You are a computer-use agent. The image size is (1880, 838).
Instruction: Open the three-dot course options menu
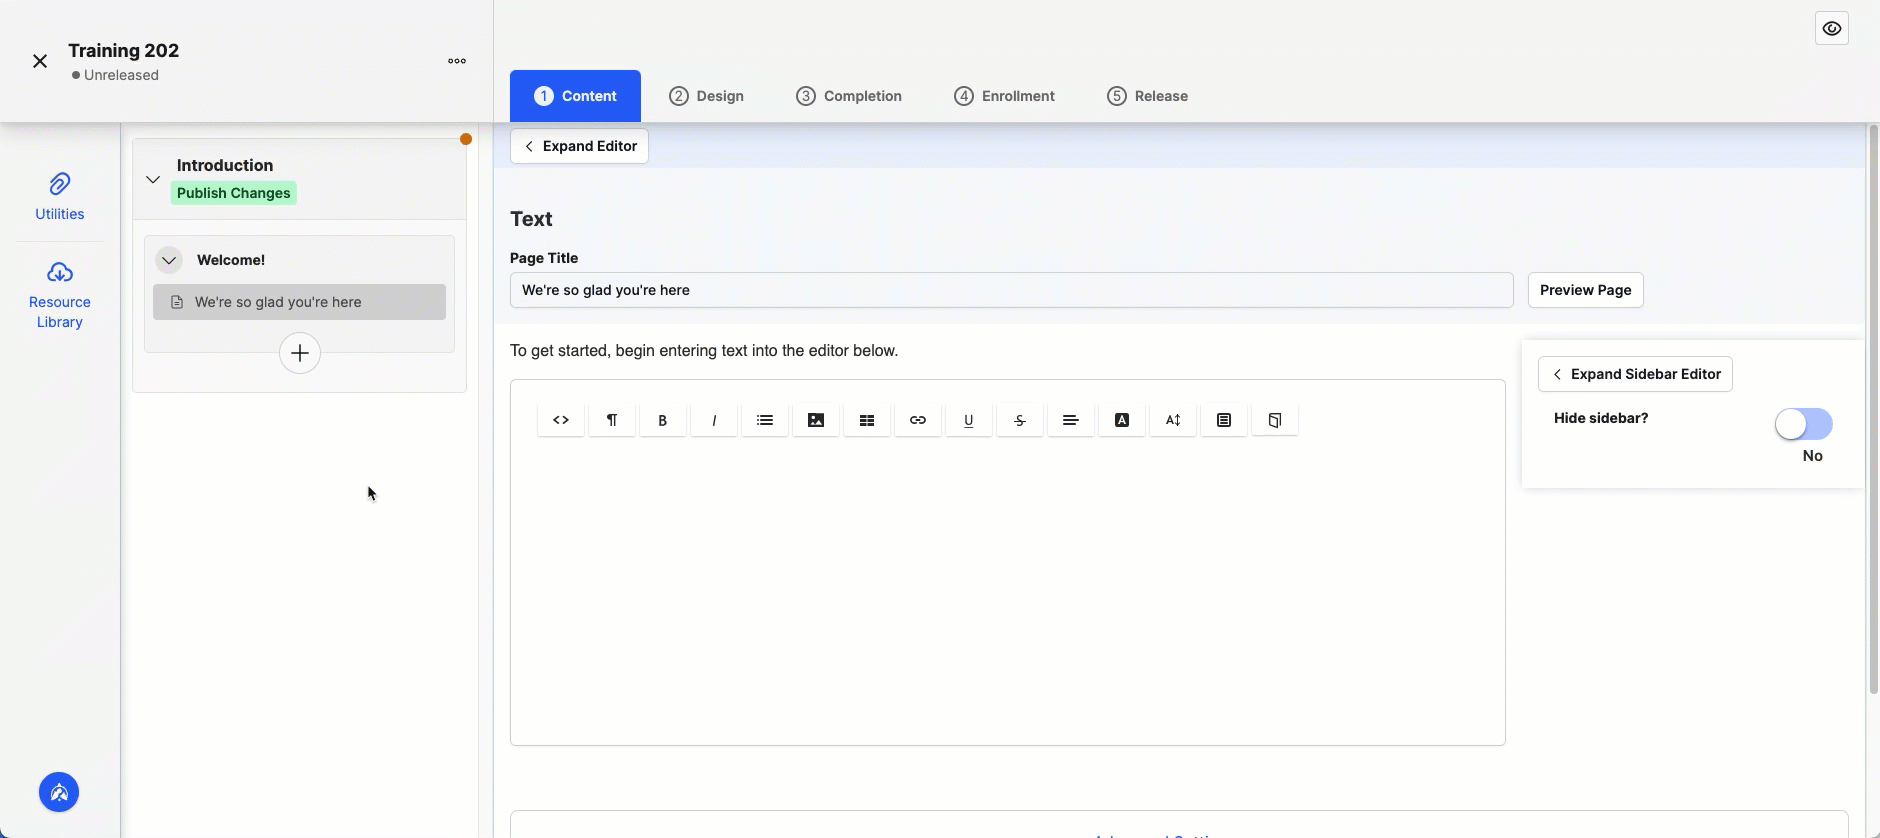click(x=457, y=61)
